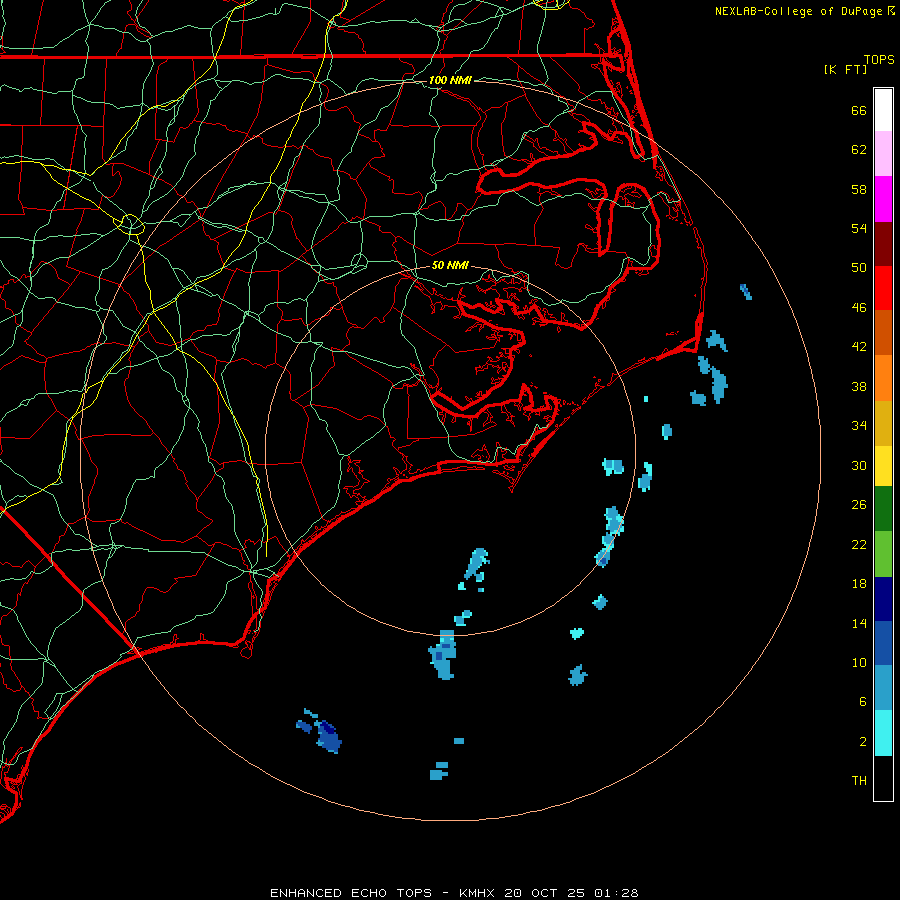Click the "50" legend value
This screenshot has height=900, width=900.
[x=859, y=268]
